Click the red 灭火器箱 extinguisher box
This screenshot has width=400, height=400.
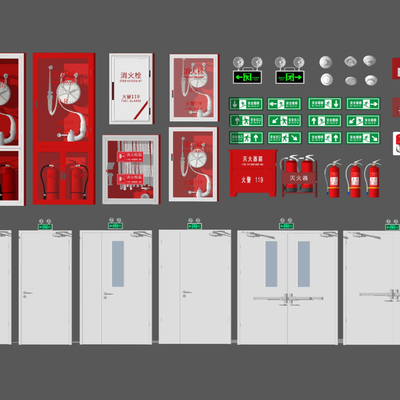click(x=253, y=173)
